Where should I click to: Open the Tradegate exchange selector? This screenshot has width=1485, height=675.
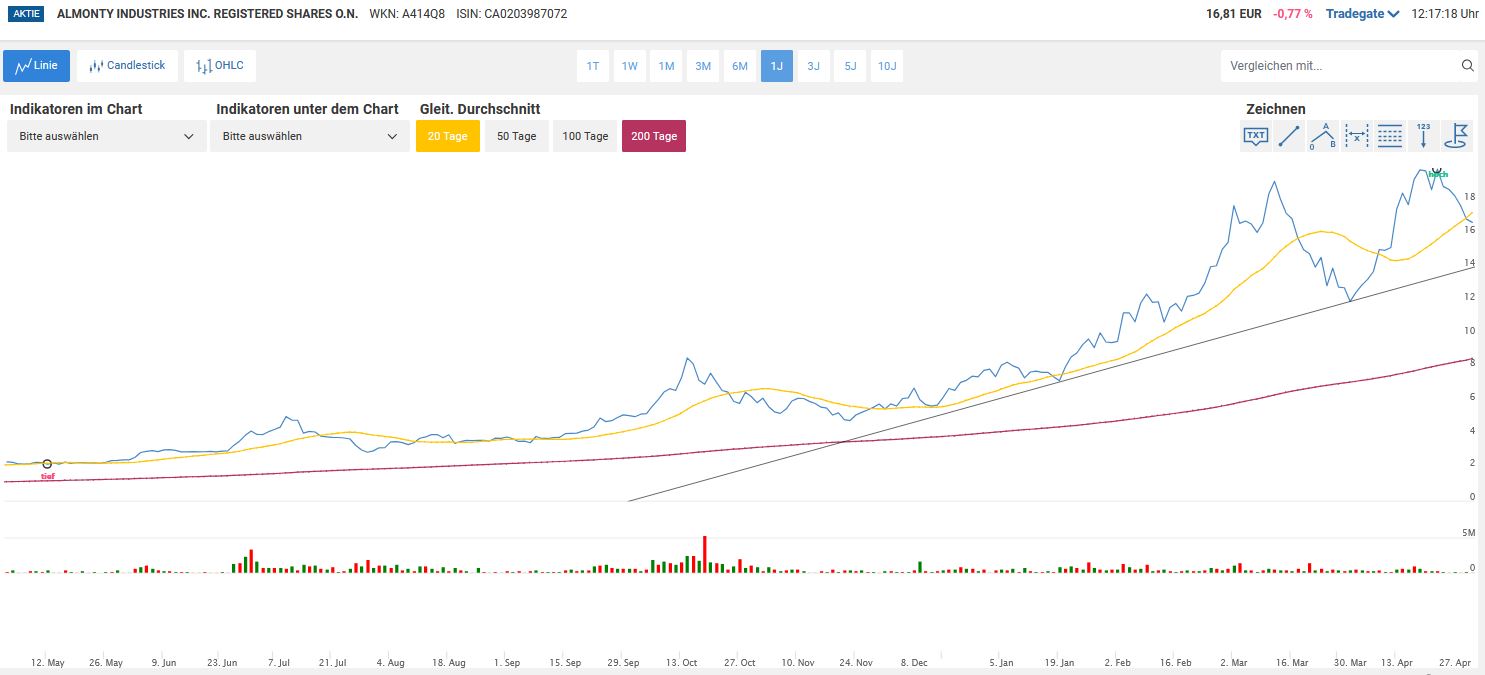tap(1361, 14)
